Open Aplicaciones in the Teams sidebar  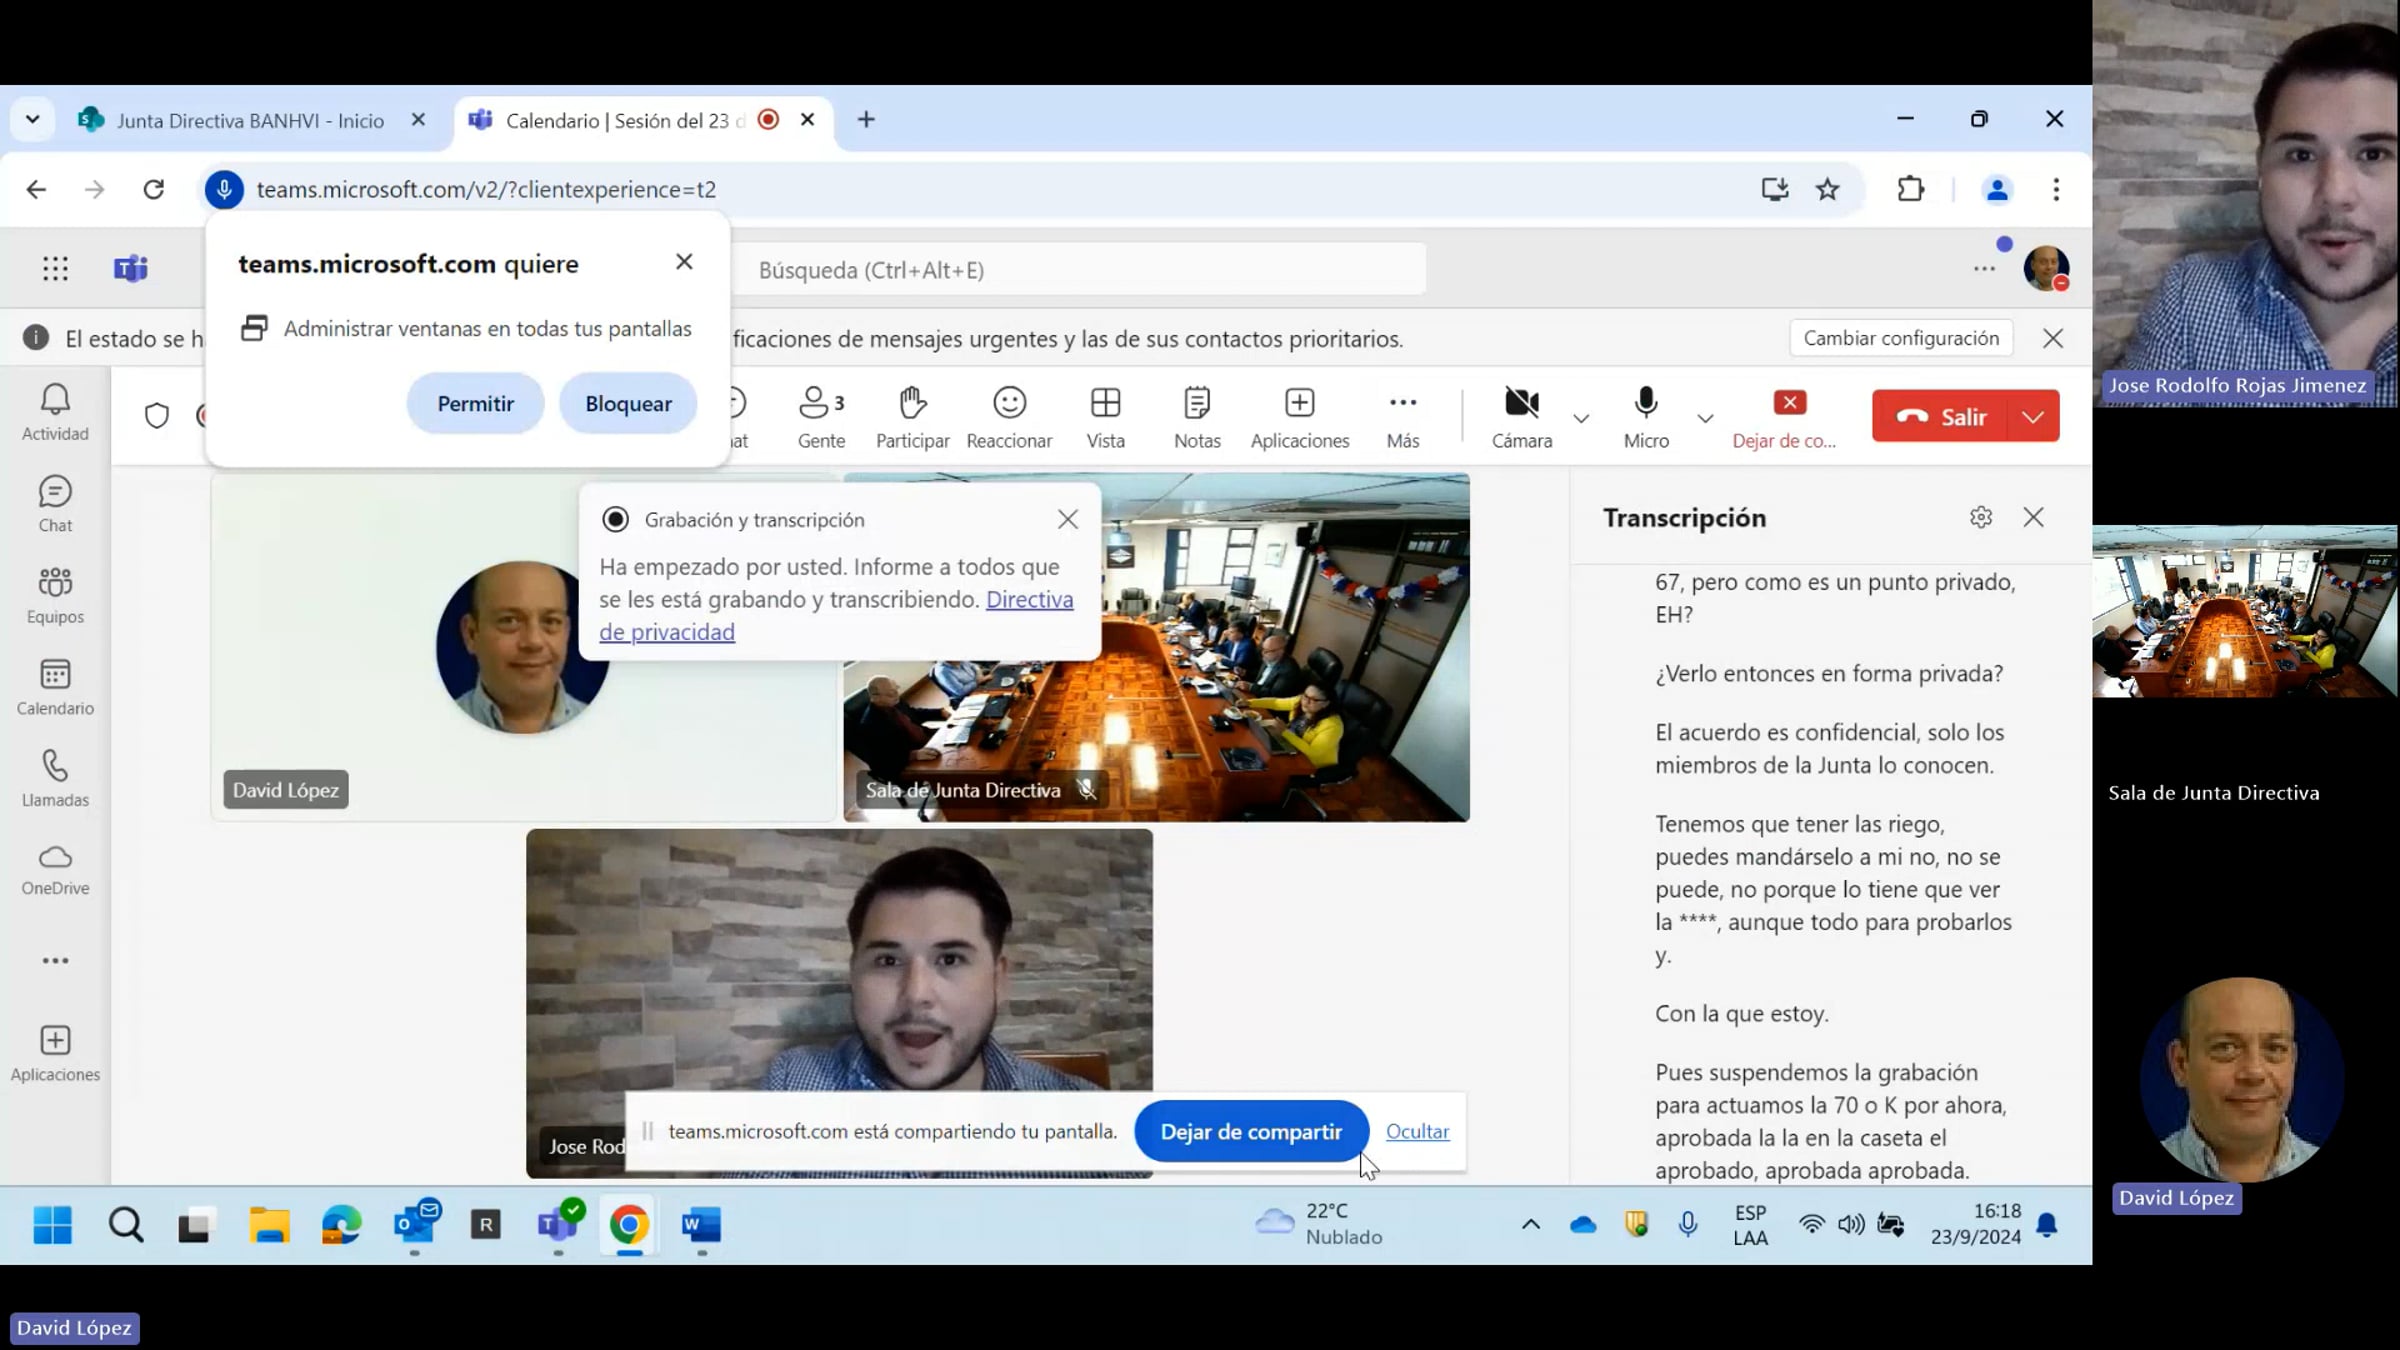click(x=55, y=1053)
